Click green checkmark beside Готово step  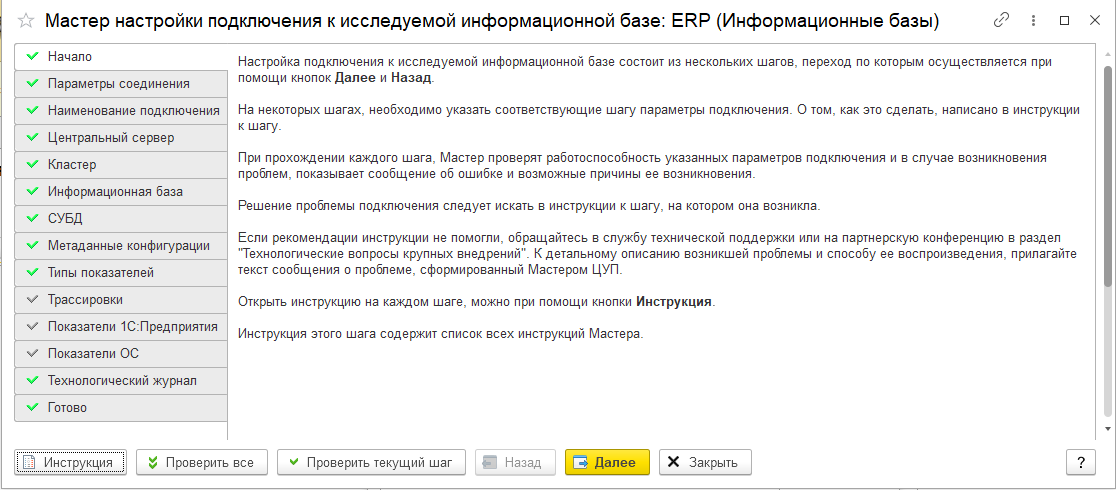coord(32,408)
